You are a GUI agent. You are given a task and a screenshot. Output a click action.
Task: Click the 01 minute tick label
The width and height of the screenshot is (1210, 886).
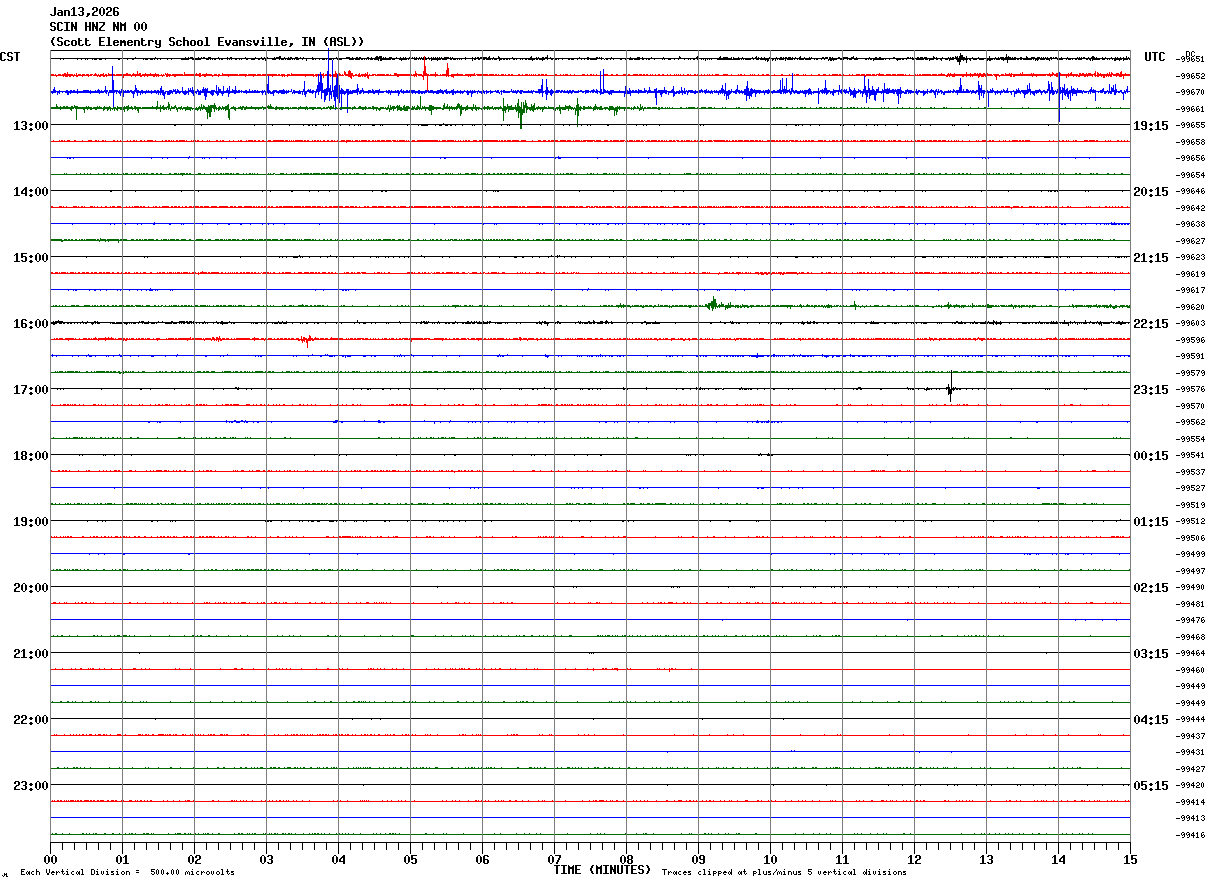122,859
